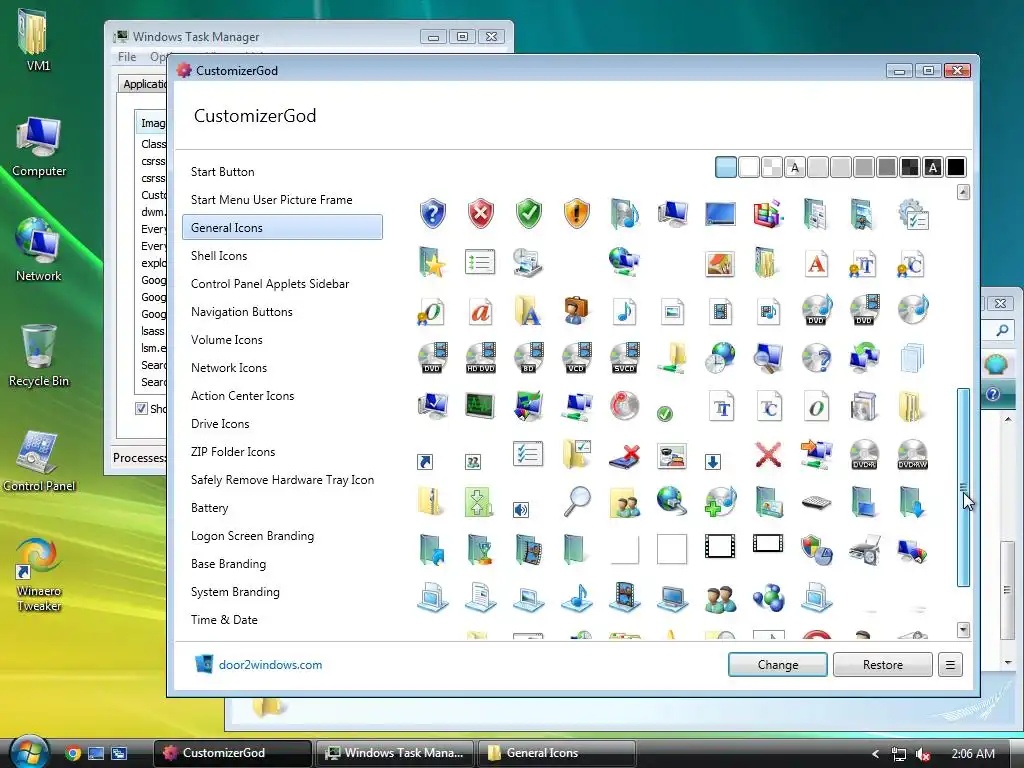Choose the large red X icon
Image resolution: width=1024 pixels, height=768 pixels.
click(768, 455)
